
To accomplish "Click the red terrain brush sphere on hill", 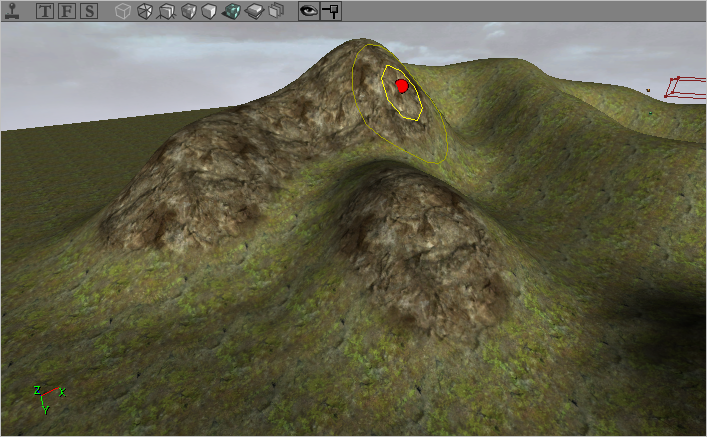I will (401, 86).
